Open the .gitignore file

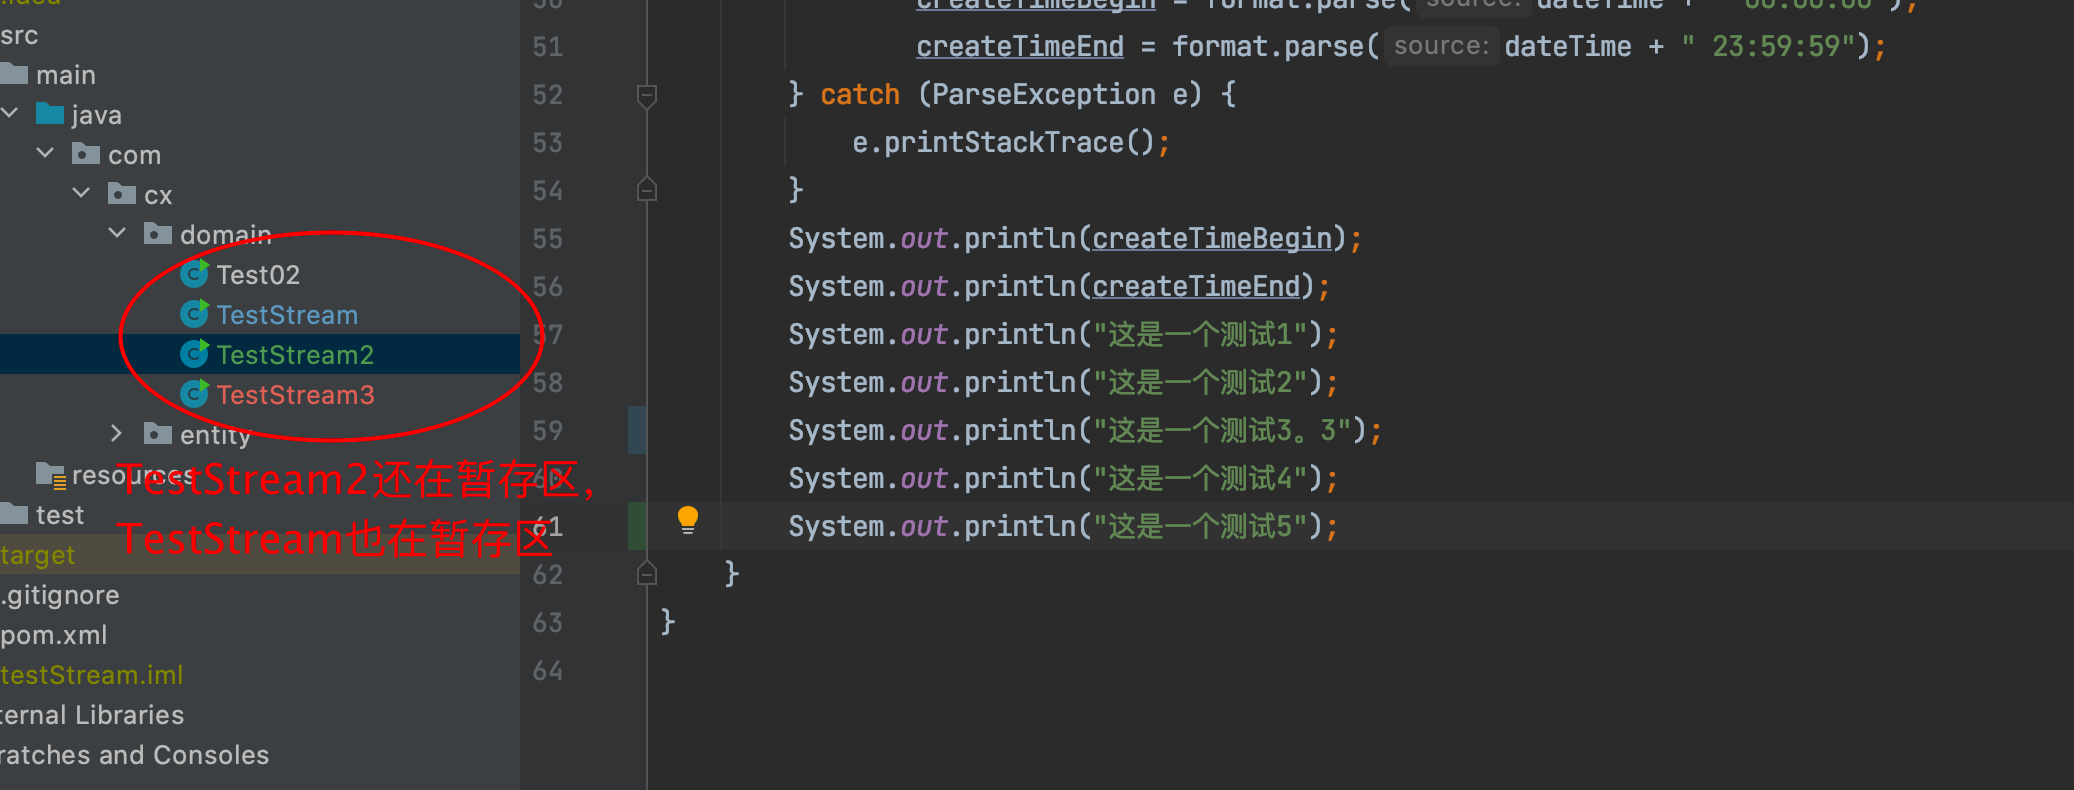pos(60,595)
